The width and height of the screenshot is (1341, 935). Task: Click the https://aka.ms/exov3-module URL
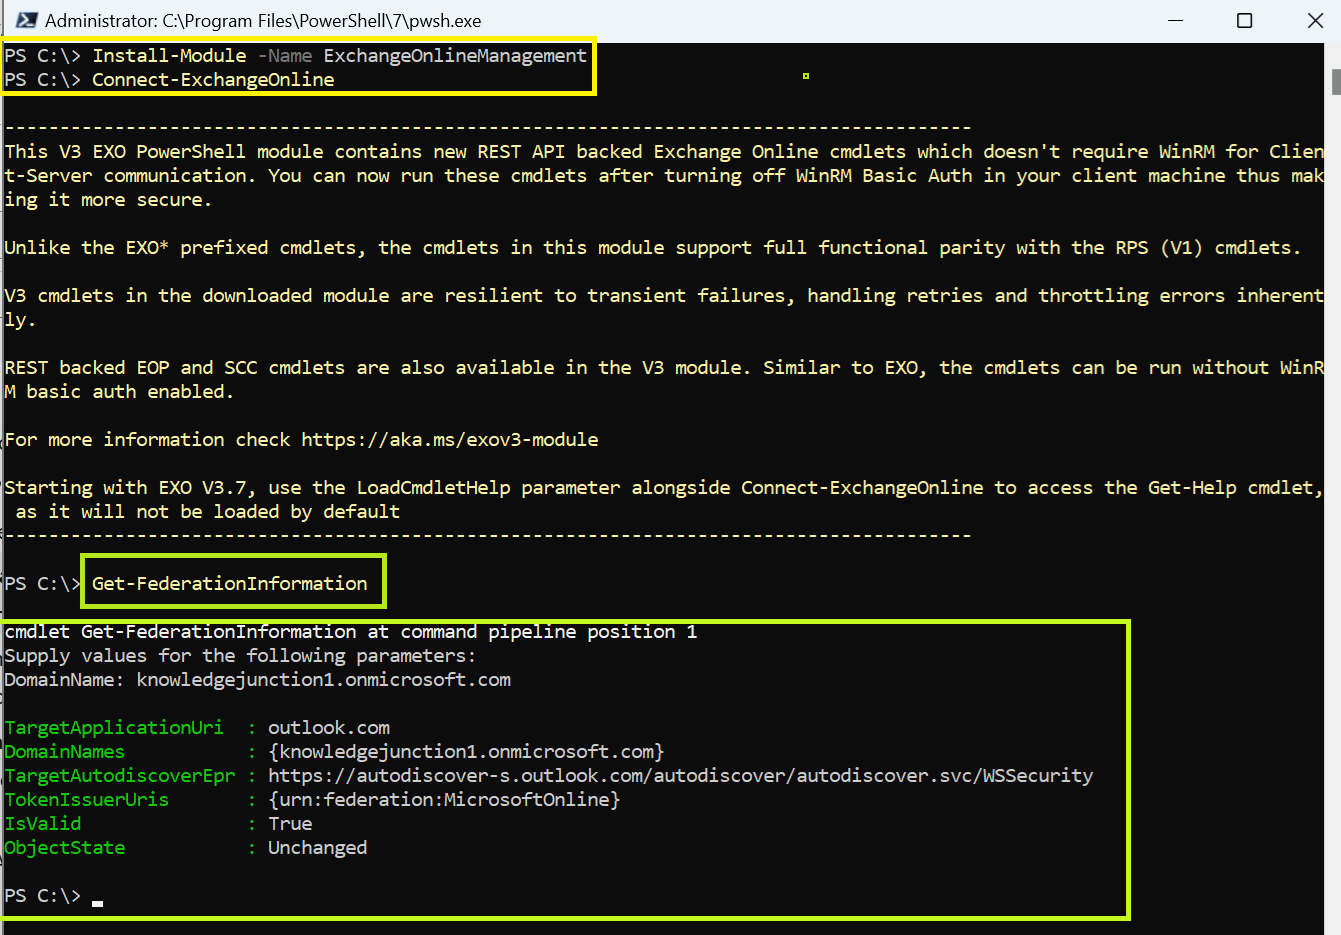[450, 440]
